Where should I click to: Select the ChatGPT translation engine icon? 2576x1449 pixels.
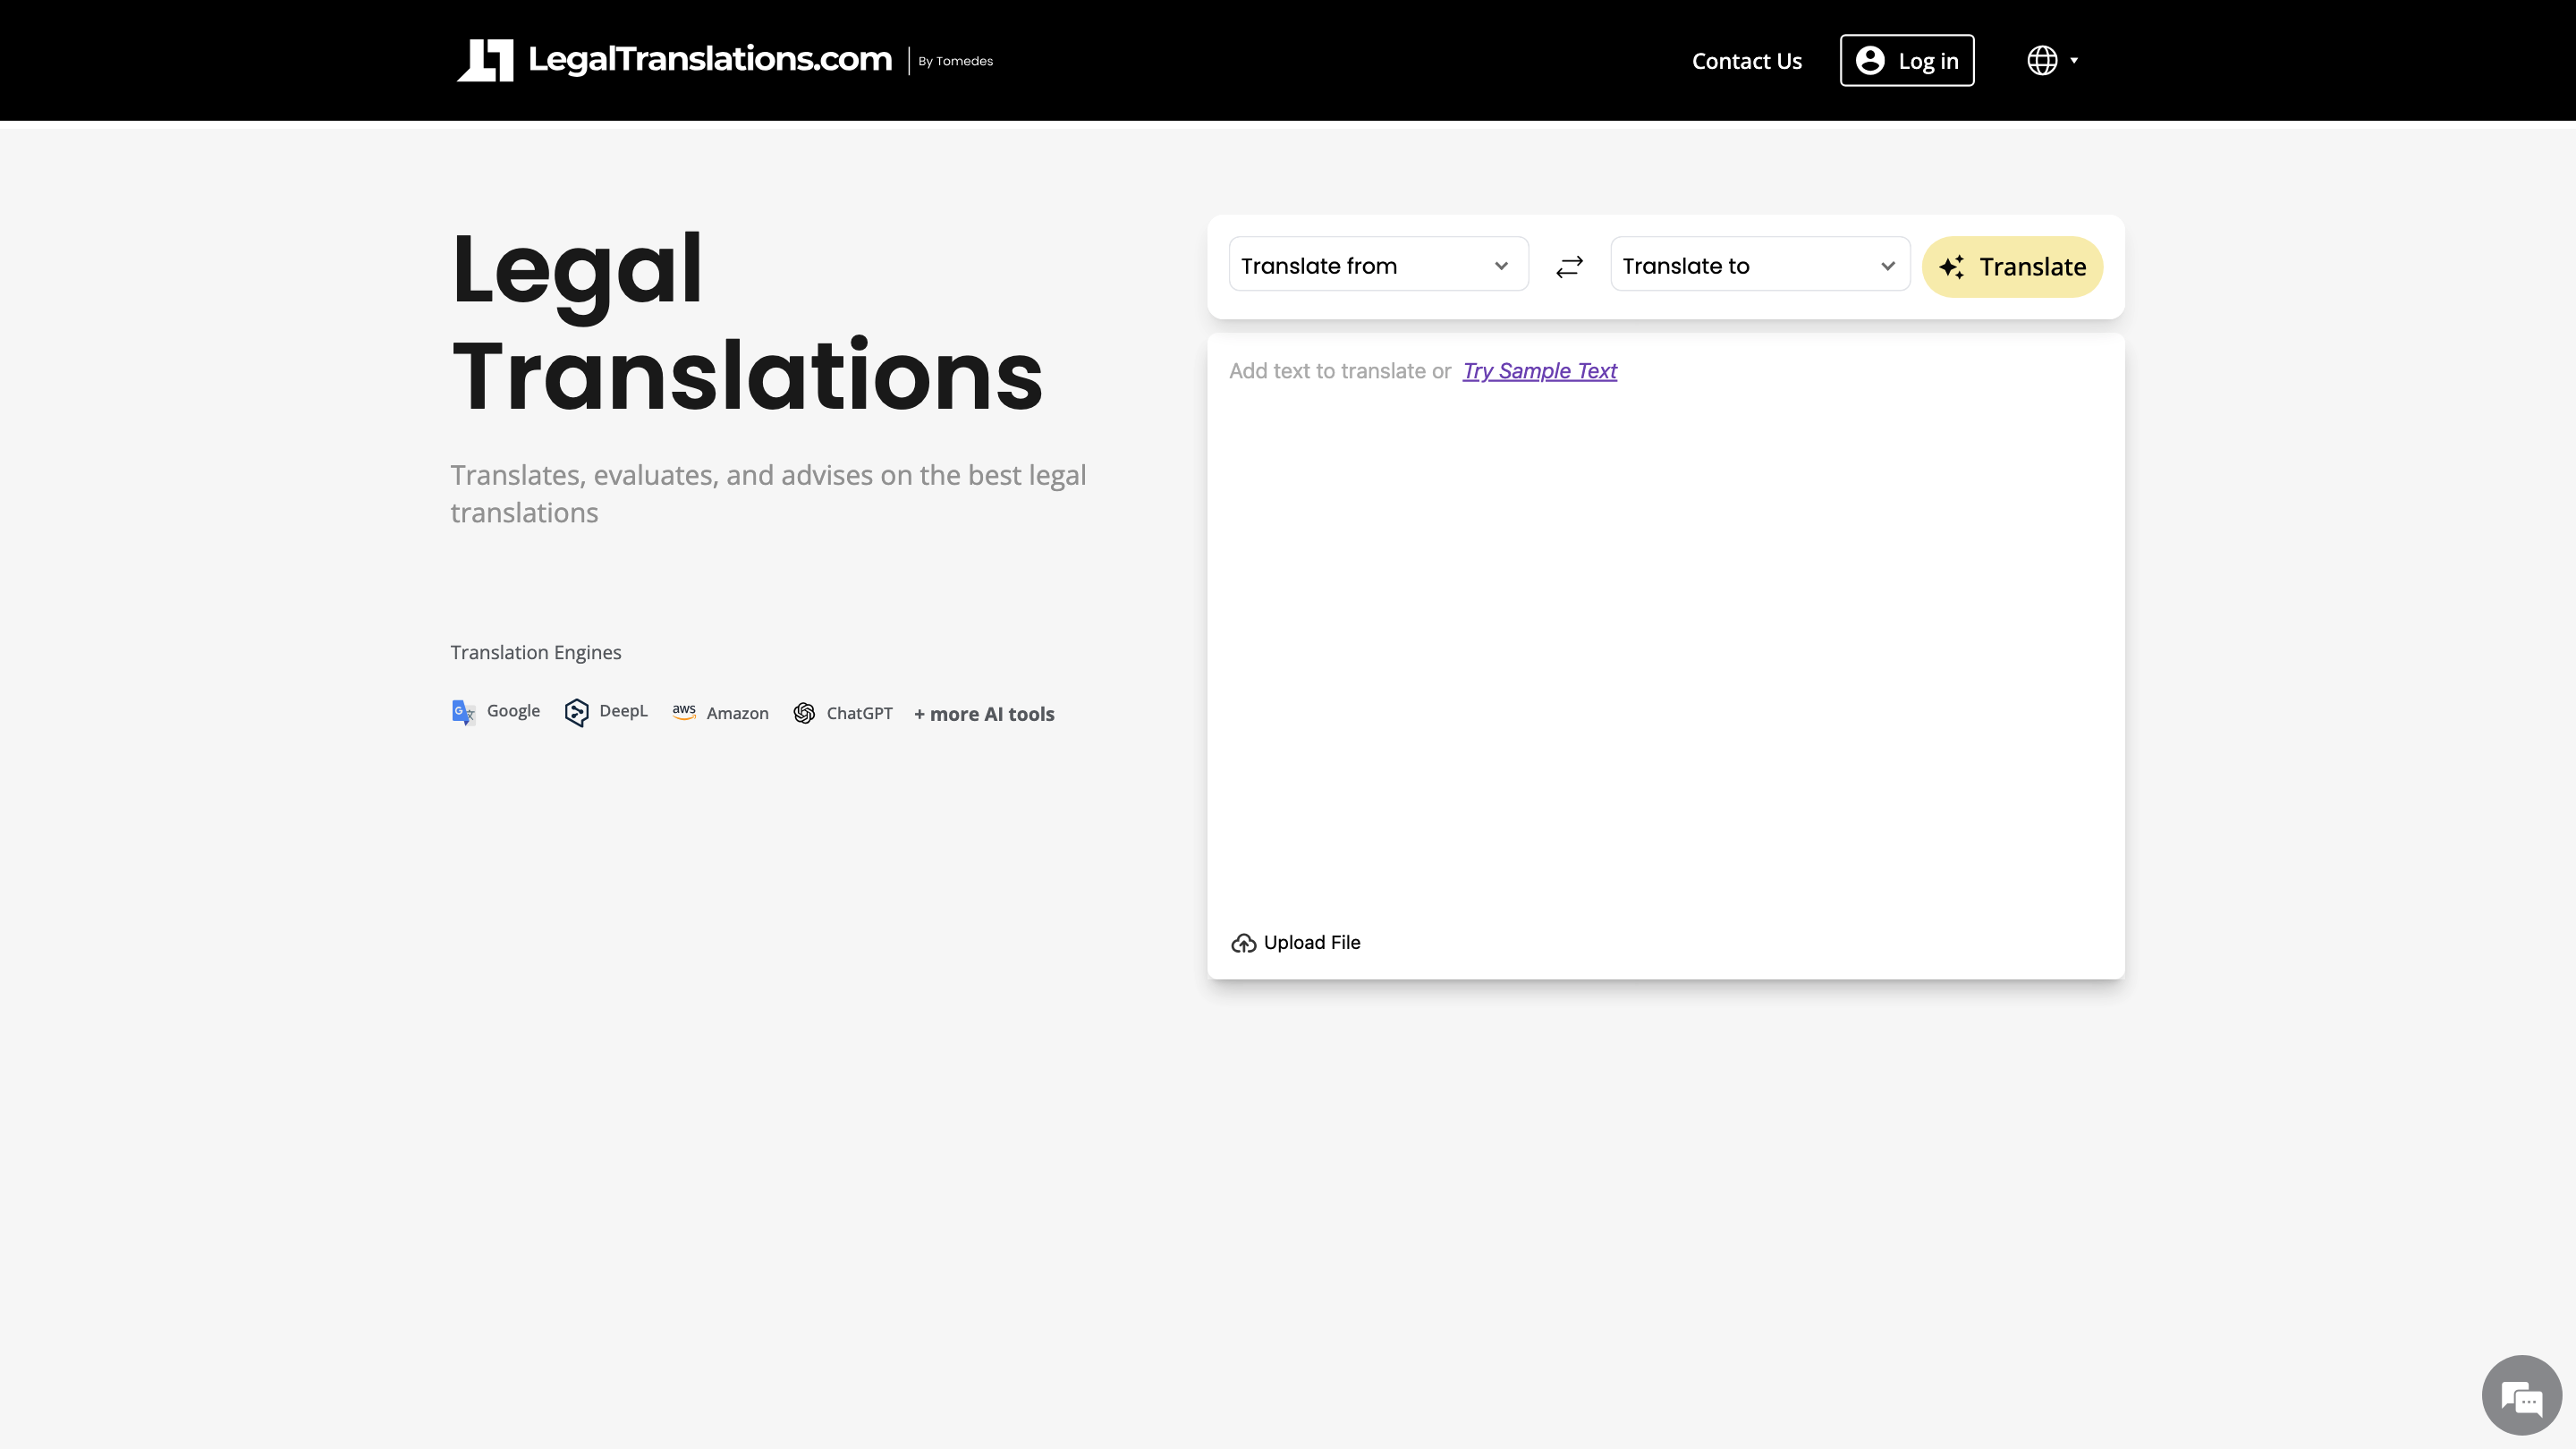click(804, 713)
